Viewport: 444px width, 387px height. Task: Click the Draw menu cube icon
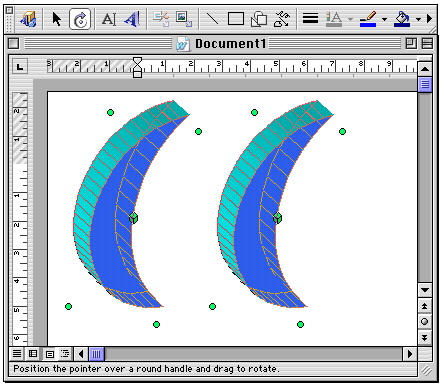click(28, 19)
